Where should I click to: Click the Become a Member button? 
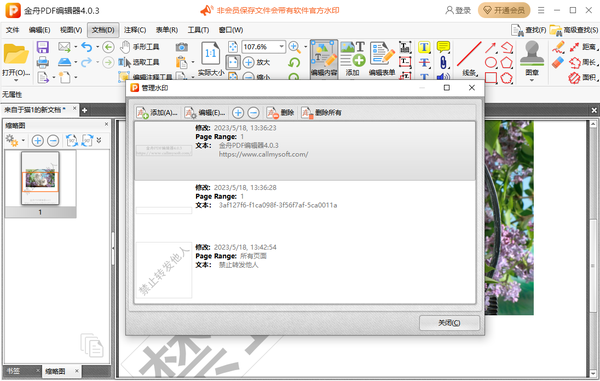[x=504, y=10]
